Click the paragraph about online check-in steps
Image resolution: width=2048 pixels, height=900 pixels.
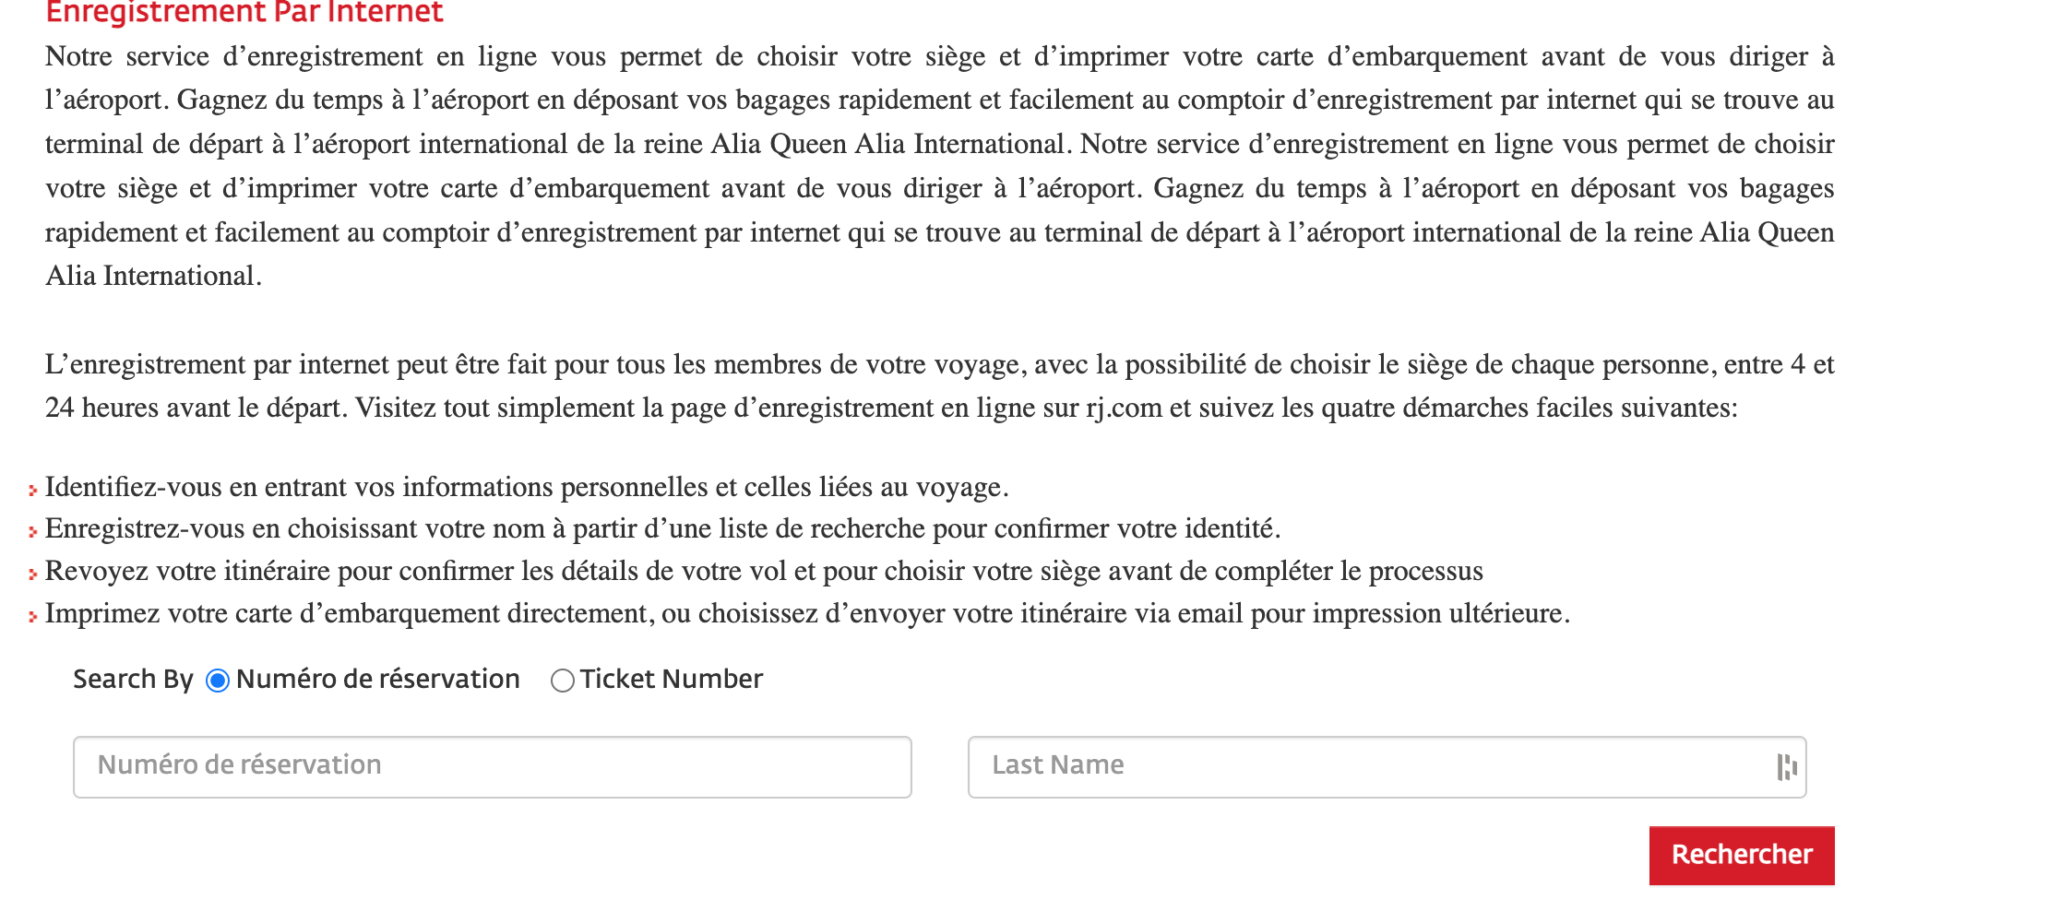(x=940, y=385)
